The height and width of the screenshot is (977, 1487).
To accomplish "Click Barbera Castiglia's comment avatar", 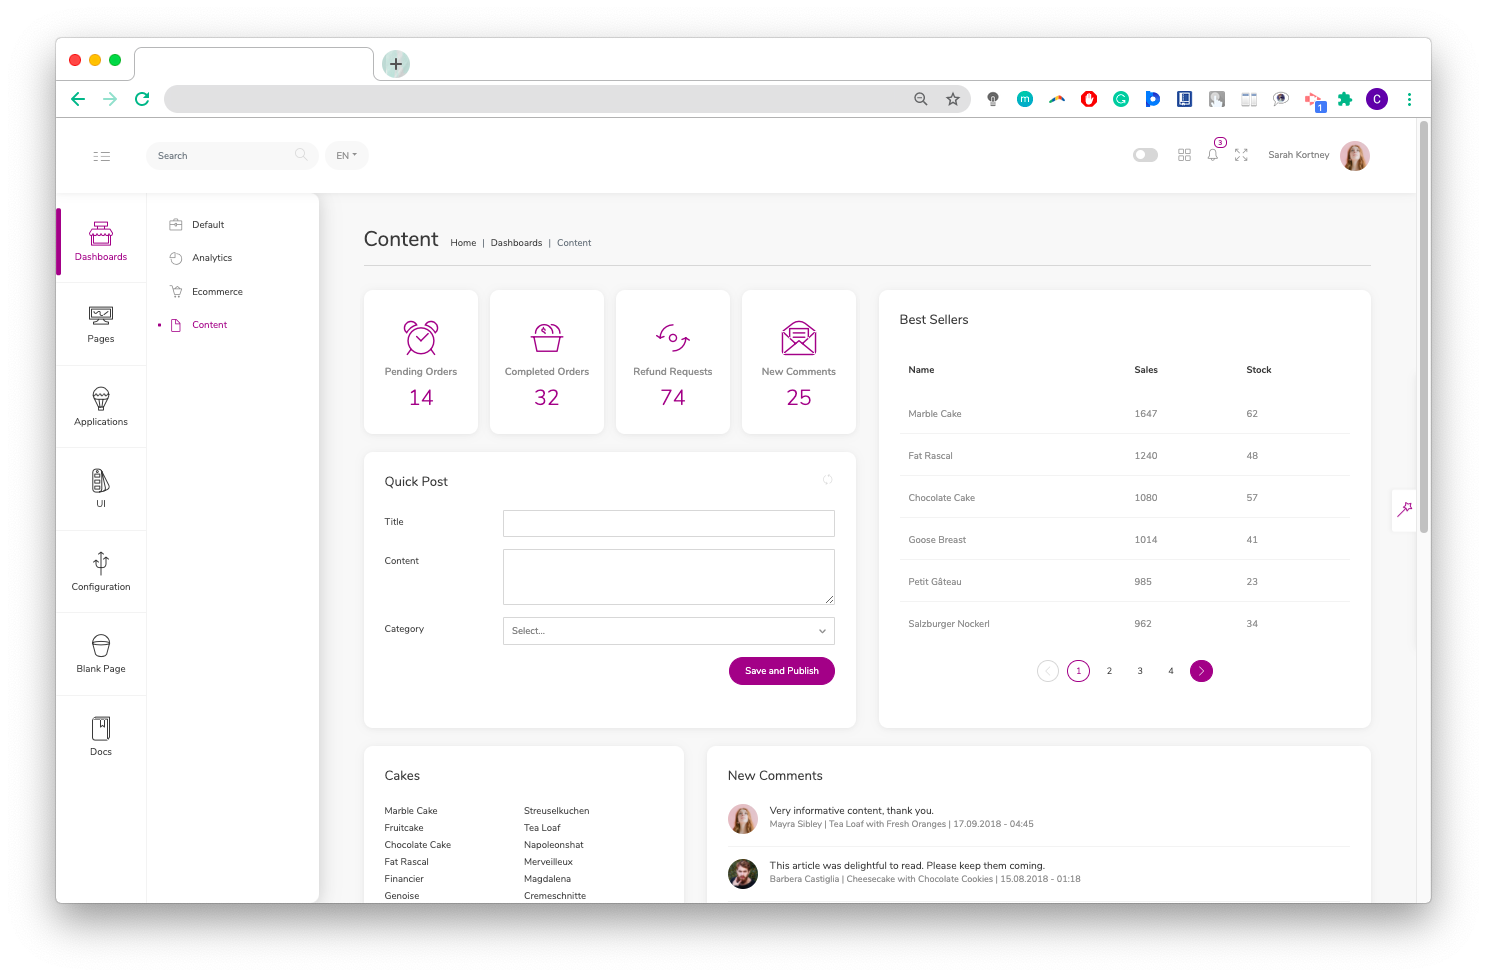I will click(743, 874).
